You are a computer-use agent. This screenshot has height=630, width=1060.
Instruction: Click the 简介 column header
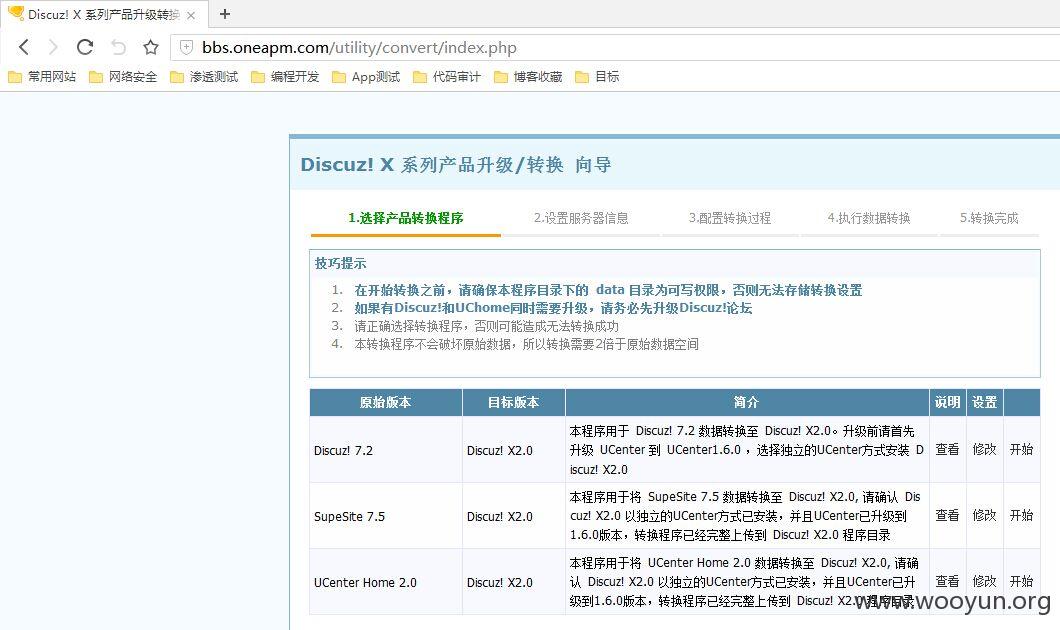pos(747,402)
